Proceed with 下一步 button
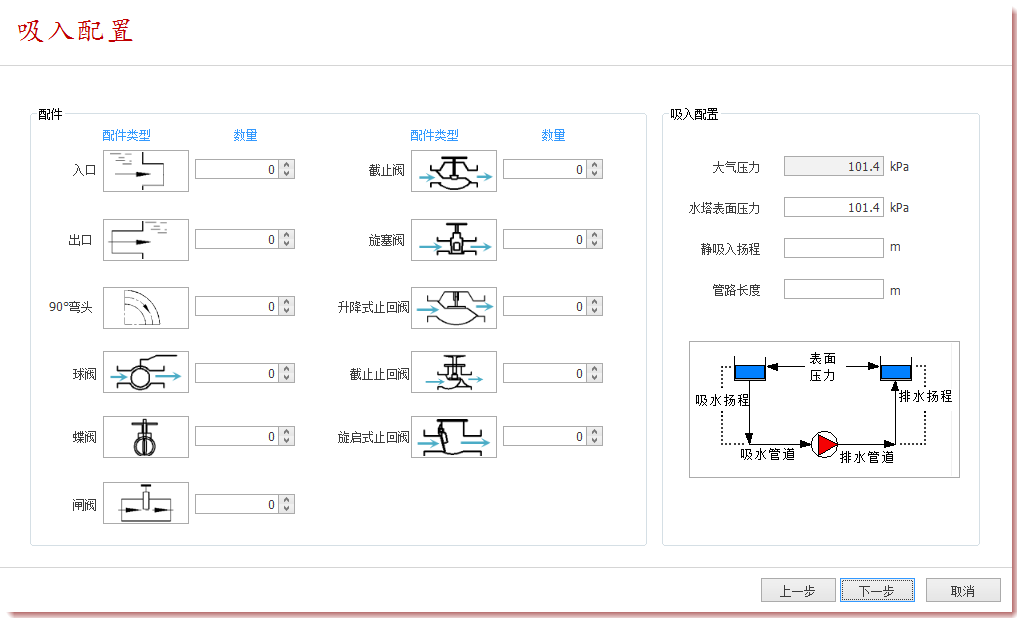This screenshot has height=618, width=1017. [x=878, y=591]
